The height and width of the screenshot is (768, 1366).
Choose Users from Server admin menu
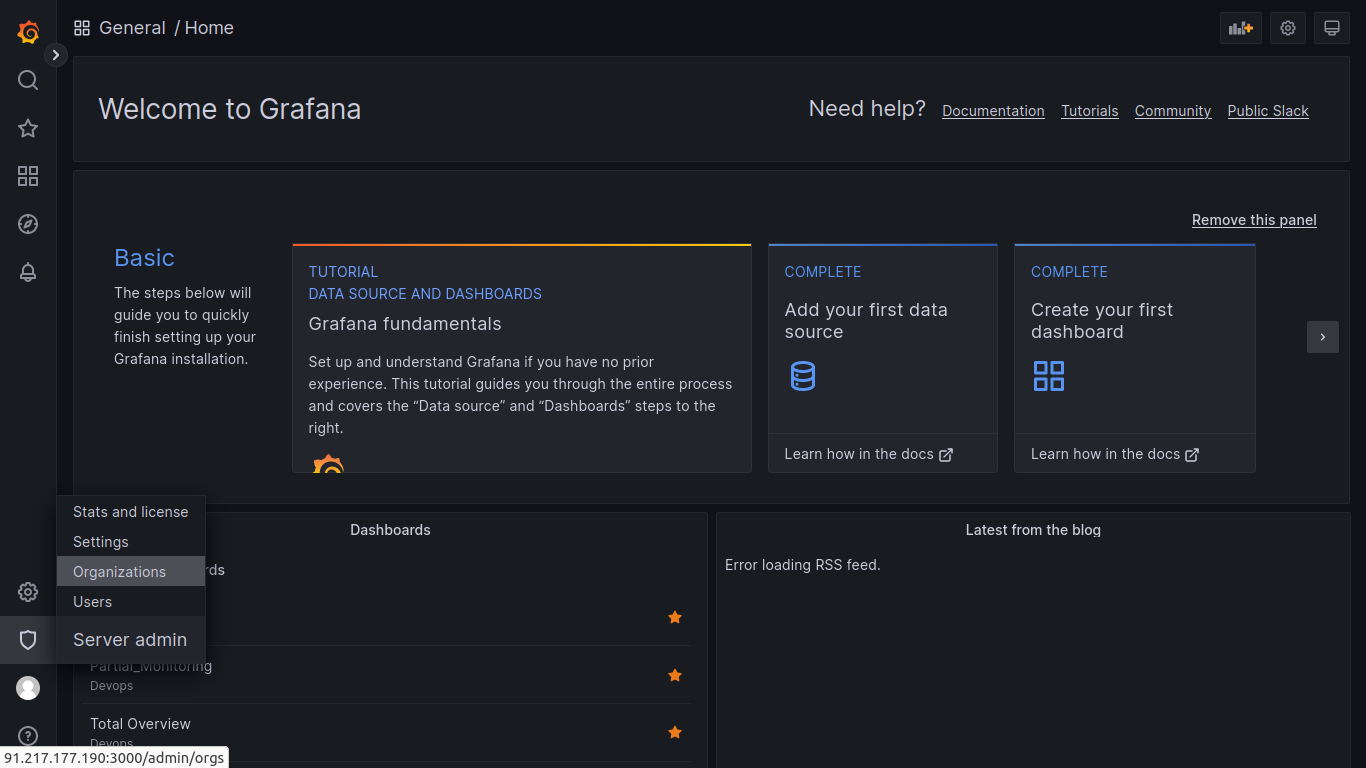[x=92, y=602]
